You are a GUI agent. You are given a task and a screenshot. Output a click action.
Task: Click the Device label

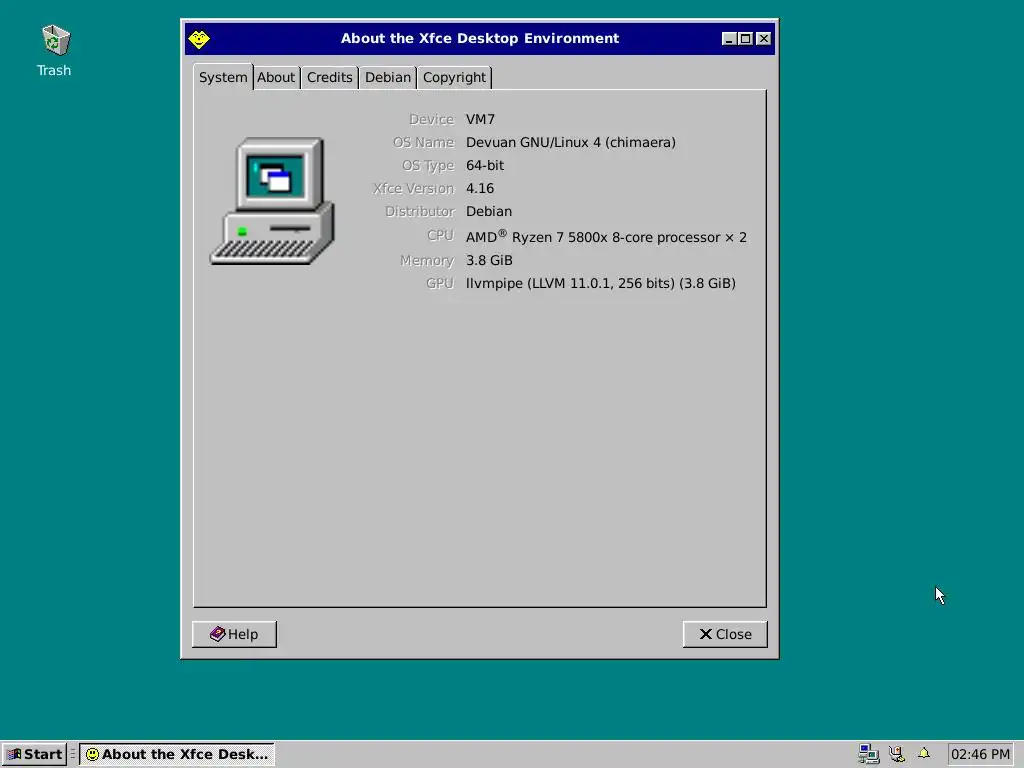431,120
